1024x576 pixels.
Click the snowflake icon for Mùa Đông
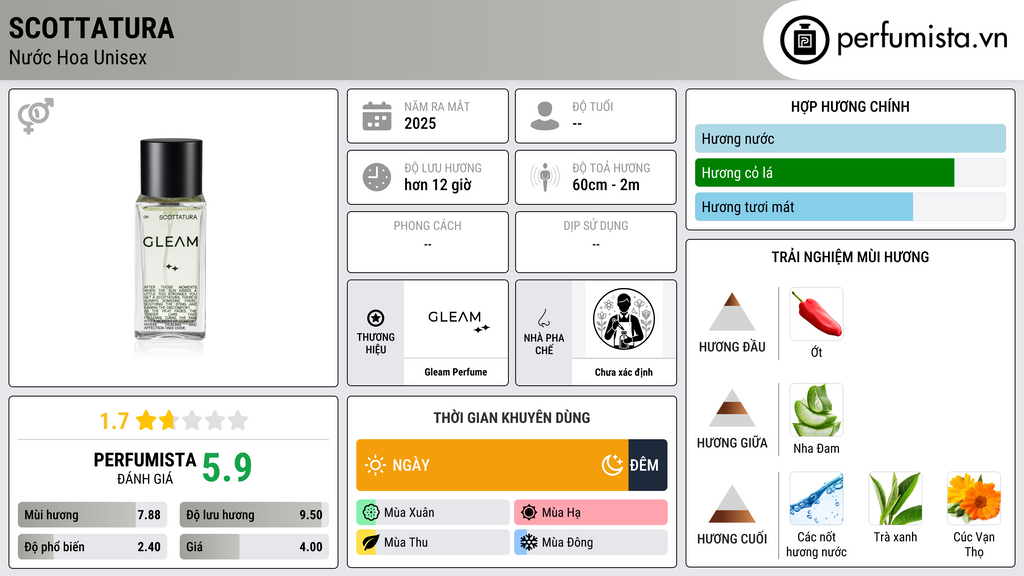[529, 542]
